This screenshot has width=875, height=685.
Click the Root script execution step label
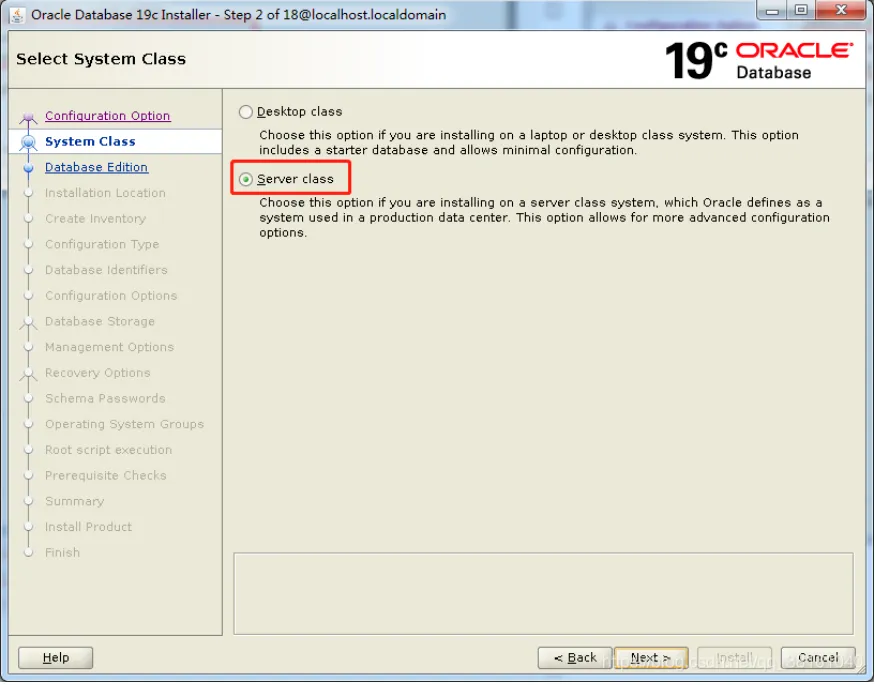108,450
